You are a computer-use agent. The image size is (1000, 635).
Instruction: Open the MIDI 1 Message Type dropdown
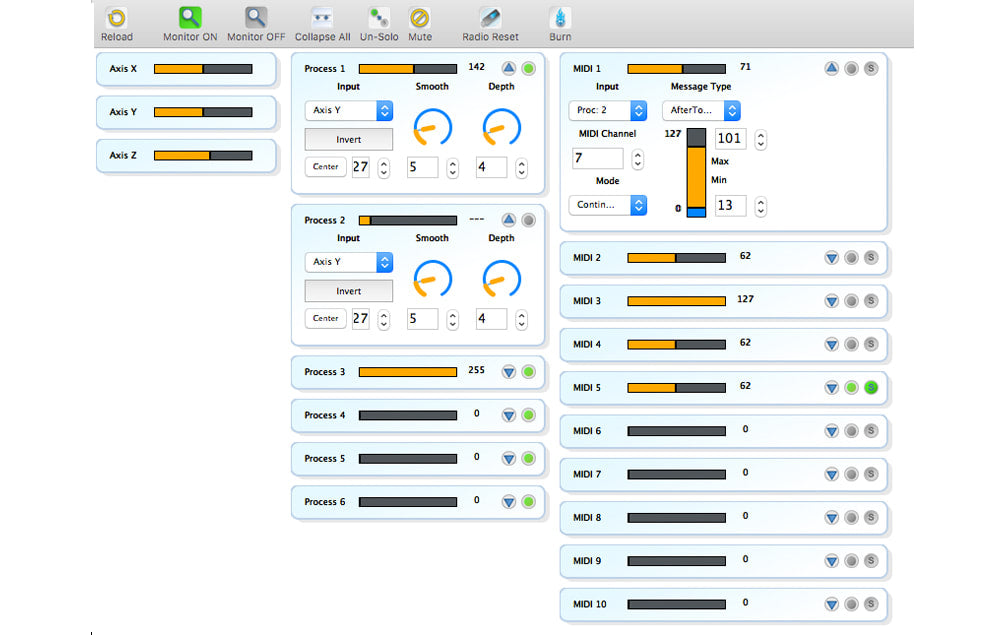pos(700,110)
